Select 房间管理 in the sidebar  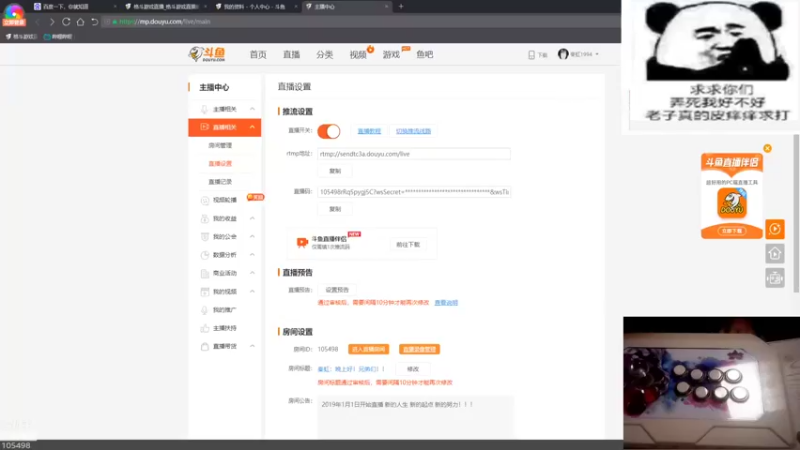(x=220, y=145)
